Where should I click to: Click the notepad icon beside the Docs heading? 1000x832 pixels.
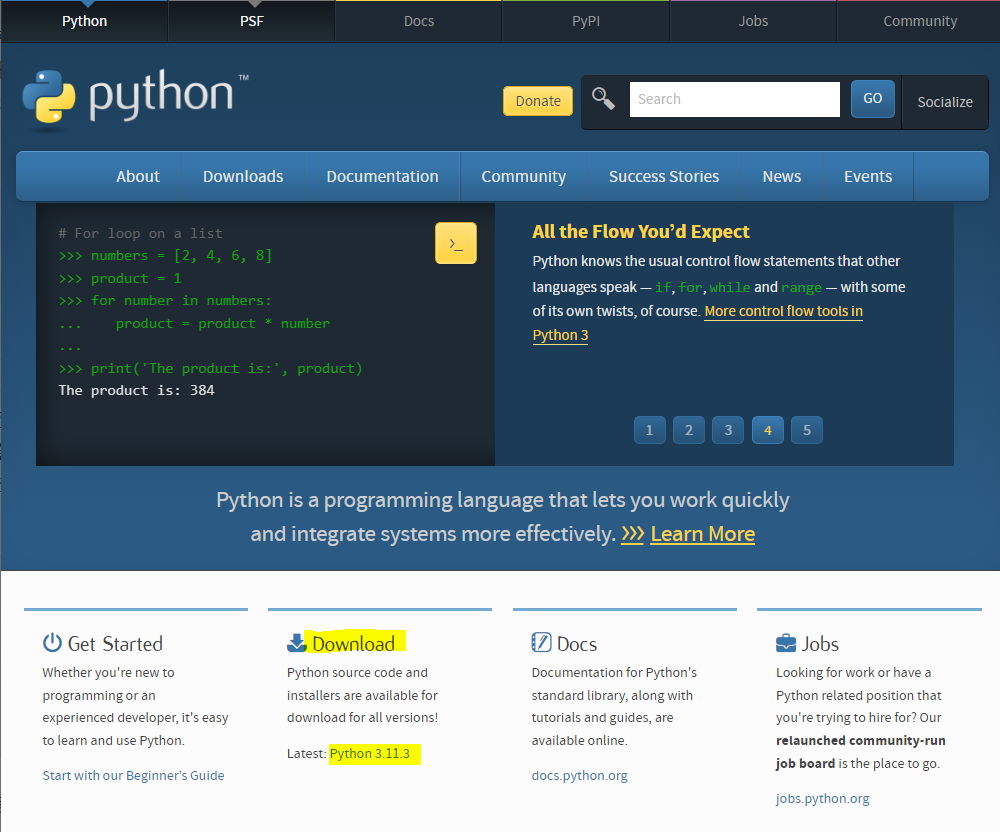pos(541,642)
